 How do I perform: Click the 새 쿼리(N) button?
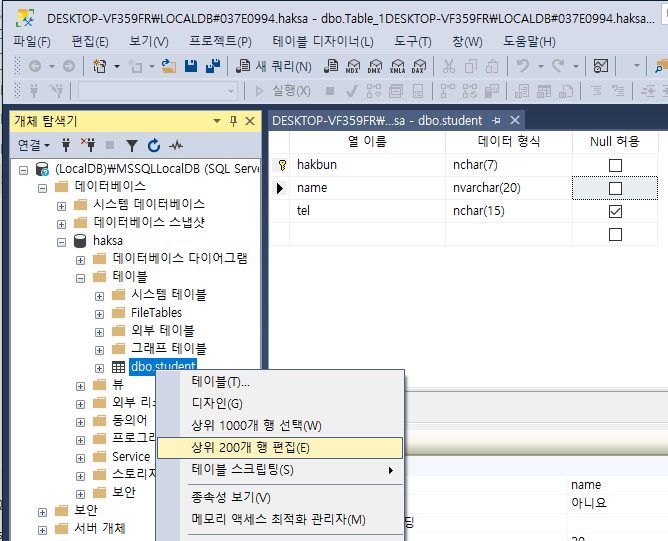coord(274,66)
